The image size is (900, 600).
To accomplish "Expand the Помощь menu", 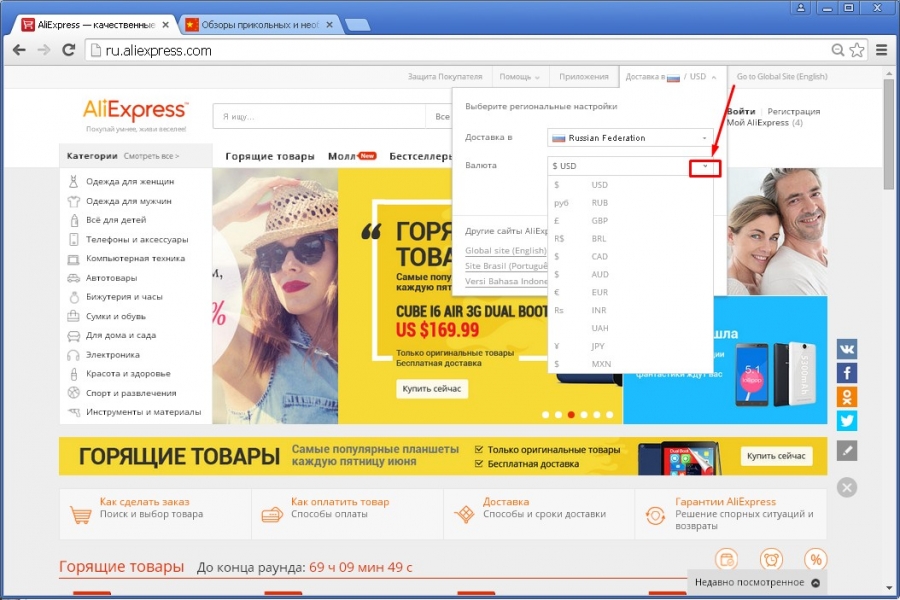I will tap(519, 76).
